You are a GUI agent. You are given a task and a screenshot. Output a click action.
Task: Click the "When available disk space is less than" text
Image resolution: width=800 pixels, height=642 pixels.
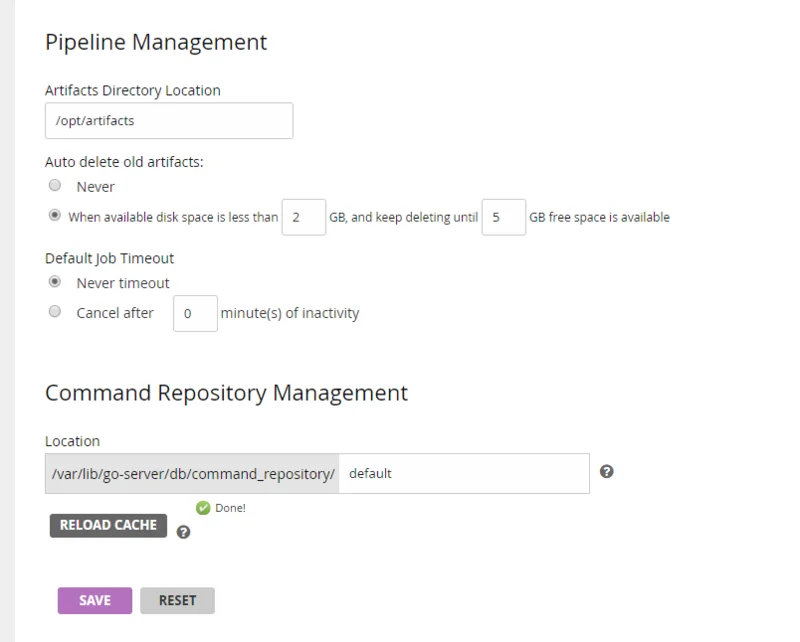(x=173, y=217)
